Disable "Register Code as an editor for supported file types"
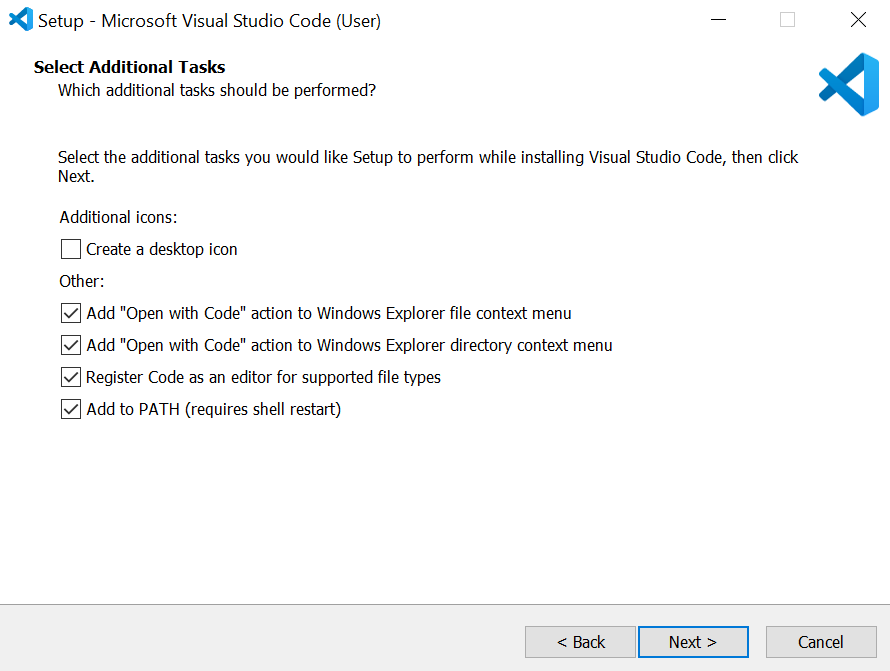This screenshot has width=890, height=671. [x=70, y=376]
